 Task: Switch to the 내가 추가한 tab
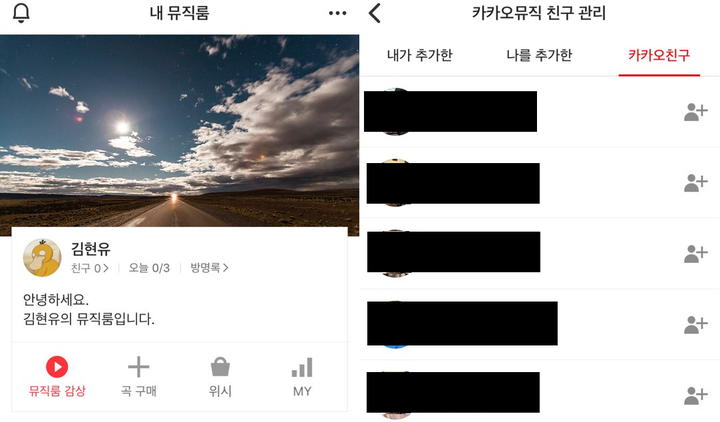tap(420, 55)
